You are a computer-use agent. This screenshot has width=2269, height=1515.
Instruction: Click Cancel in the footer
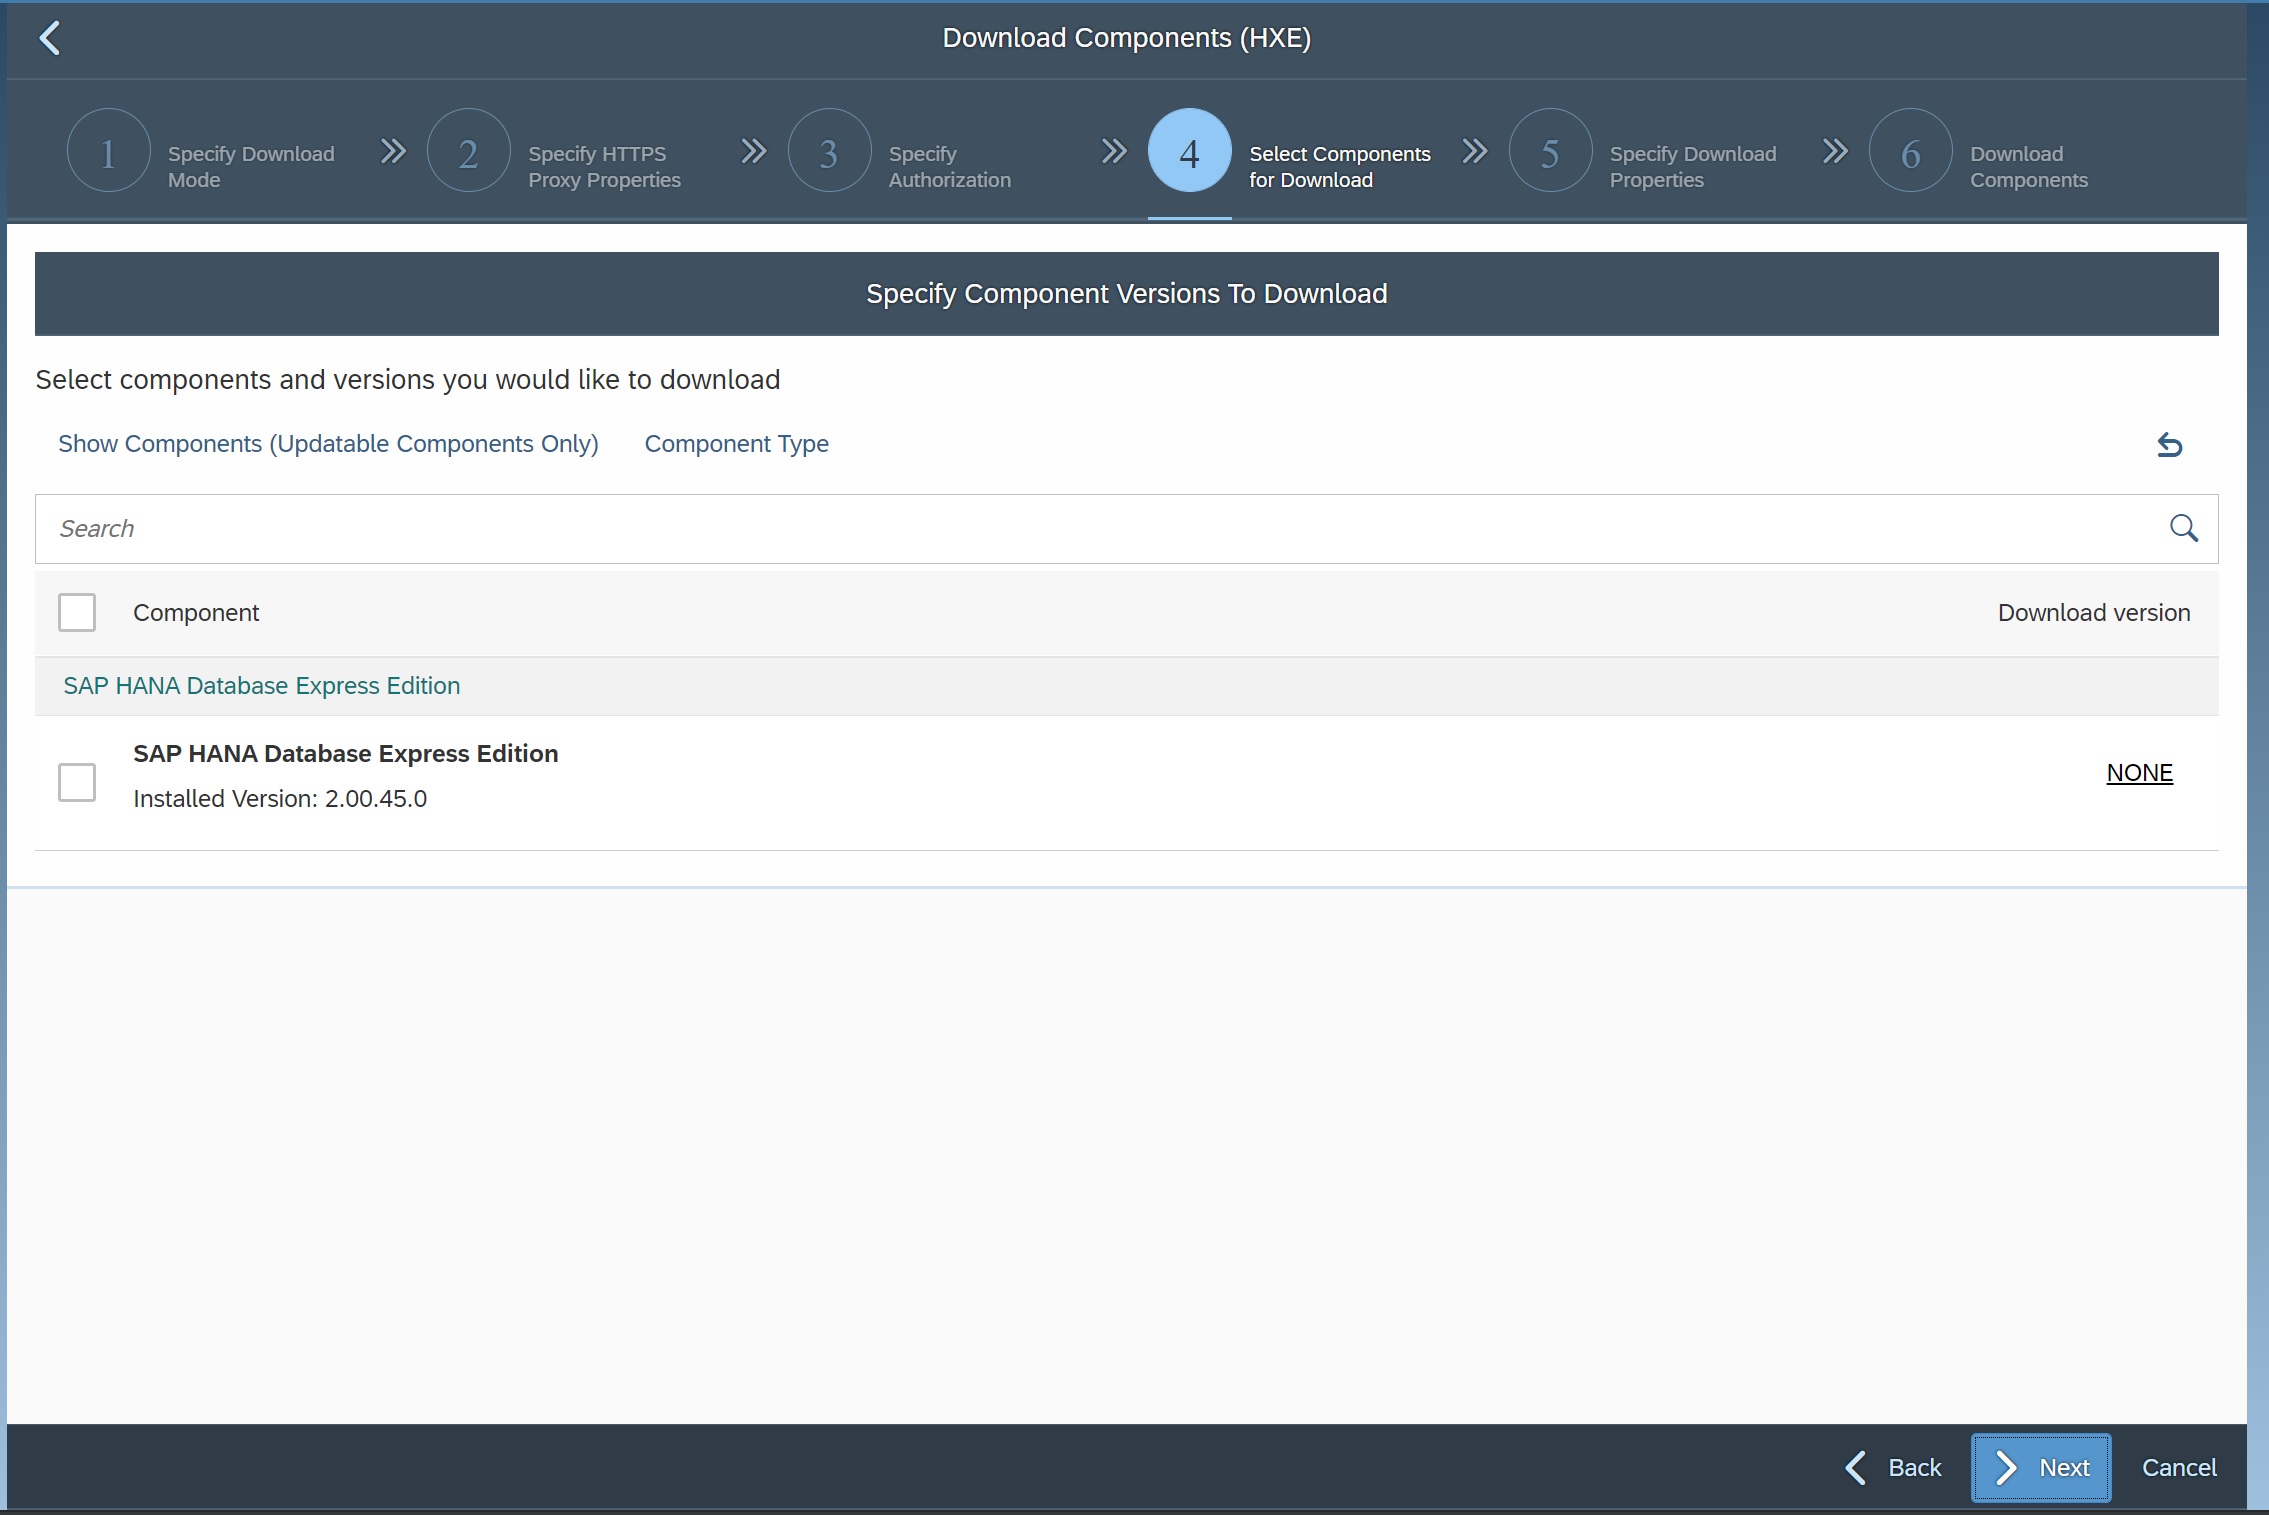pos(2178,1467)
